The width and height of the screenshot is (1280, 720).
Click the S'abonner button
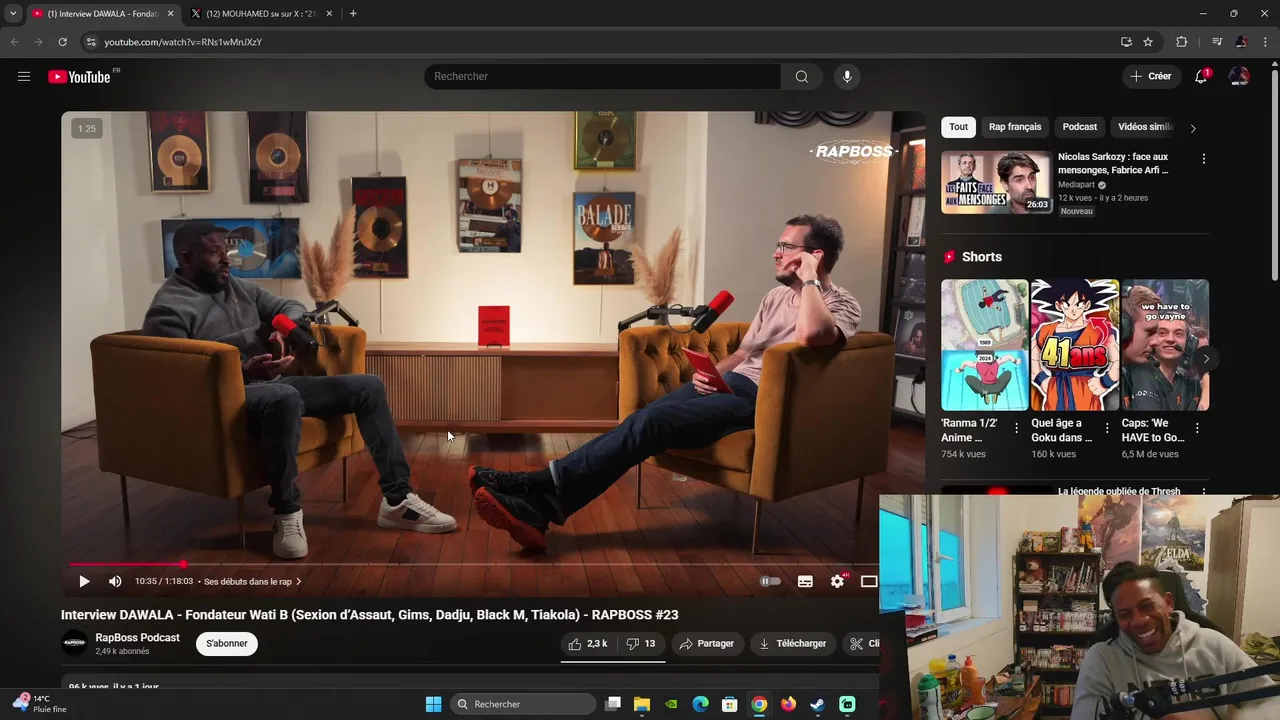pos(227,644)
